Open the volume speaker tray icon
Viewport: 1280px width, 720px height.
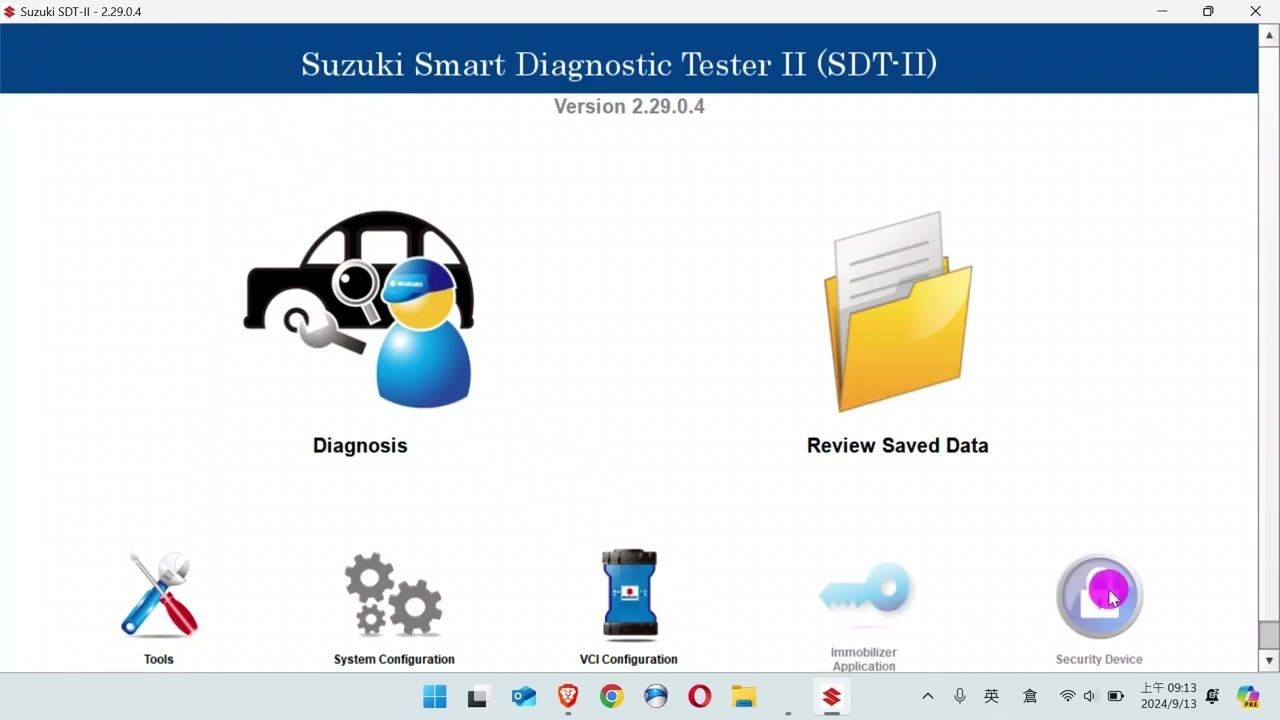pyautogui.click(x=1091, y=697)
